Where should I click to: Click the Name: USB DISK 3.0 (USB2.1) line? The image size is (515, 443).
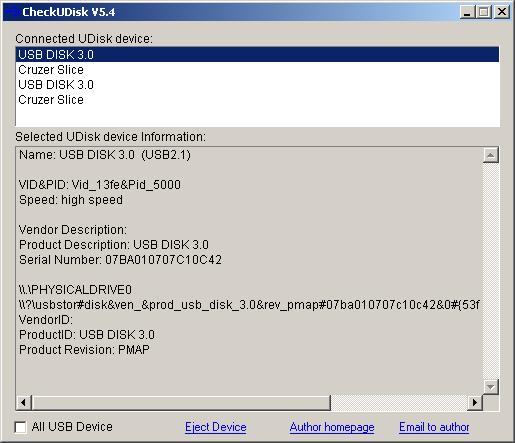pos(105,155)
